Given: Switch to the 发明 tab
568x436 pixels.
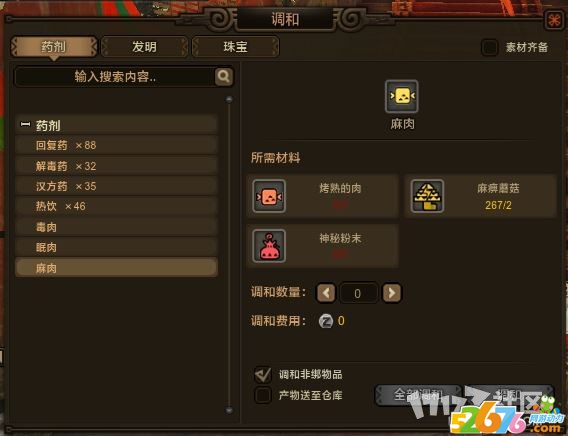Looking at the screenshot, I should coord(145,47).
